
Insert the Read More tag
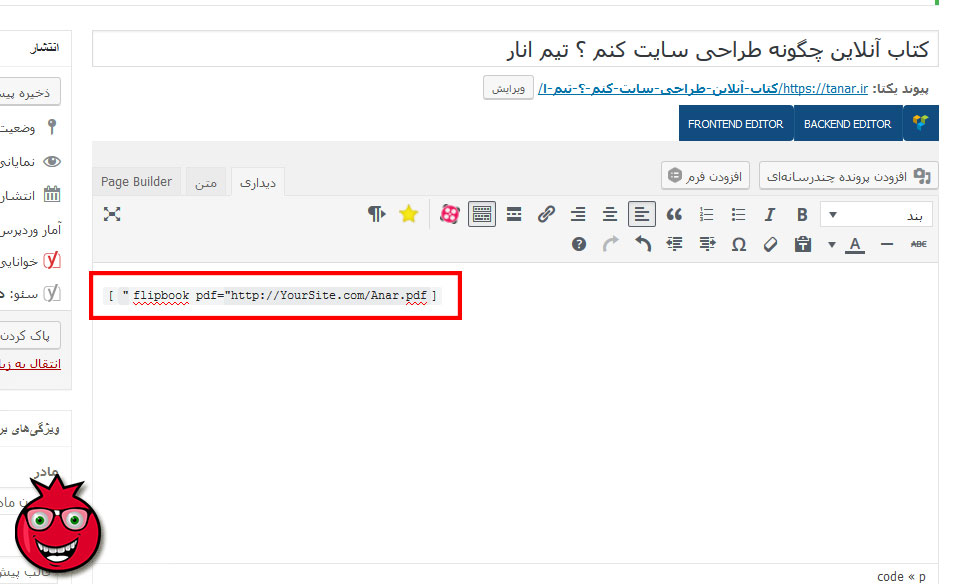tap(514, 214)
